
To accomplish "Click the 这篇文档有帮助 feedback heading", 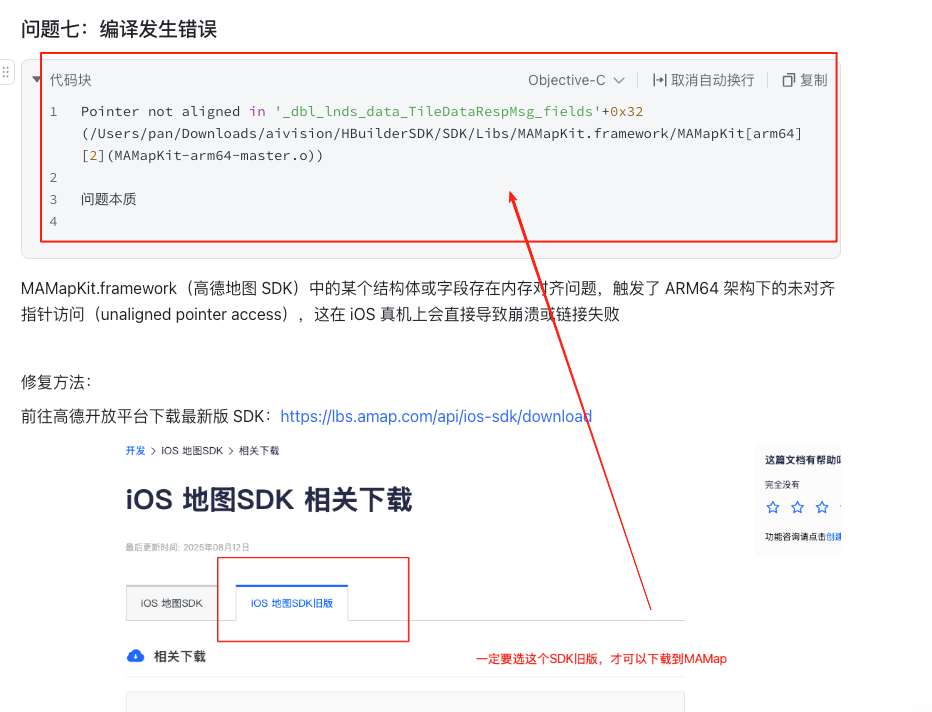I will [802, 460].
